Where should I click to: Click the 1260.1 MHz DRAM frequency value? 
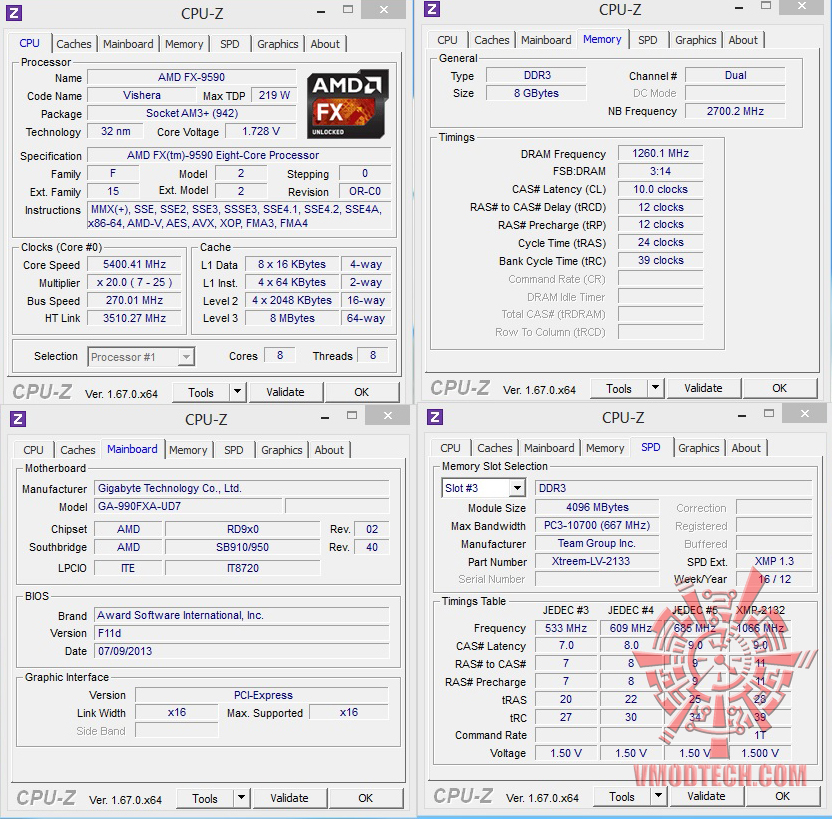pos(661,153)
